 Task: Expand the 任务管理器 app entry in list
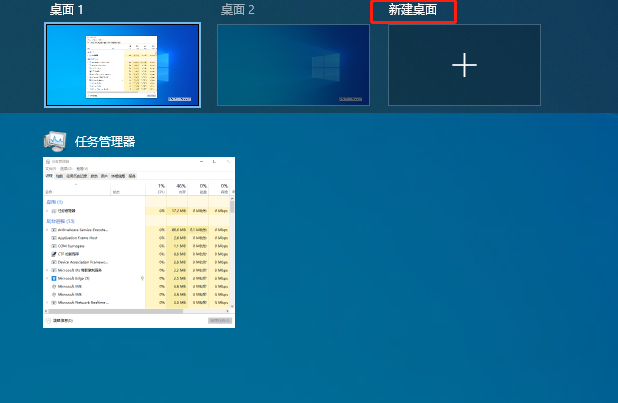coord(47,211)
